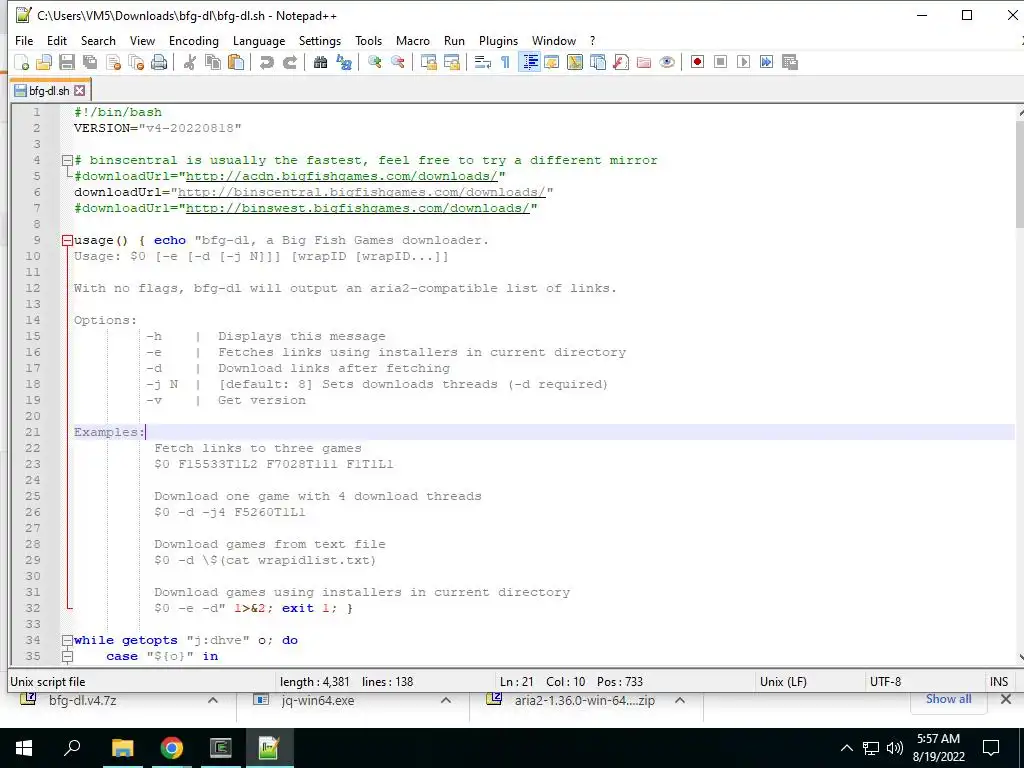Screen dimensions: 1024x768
Task: Expand options chevron for jq-win64.exe download
Action: pyautogui.click(x=446, y=700)
